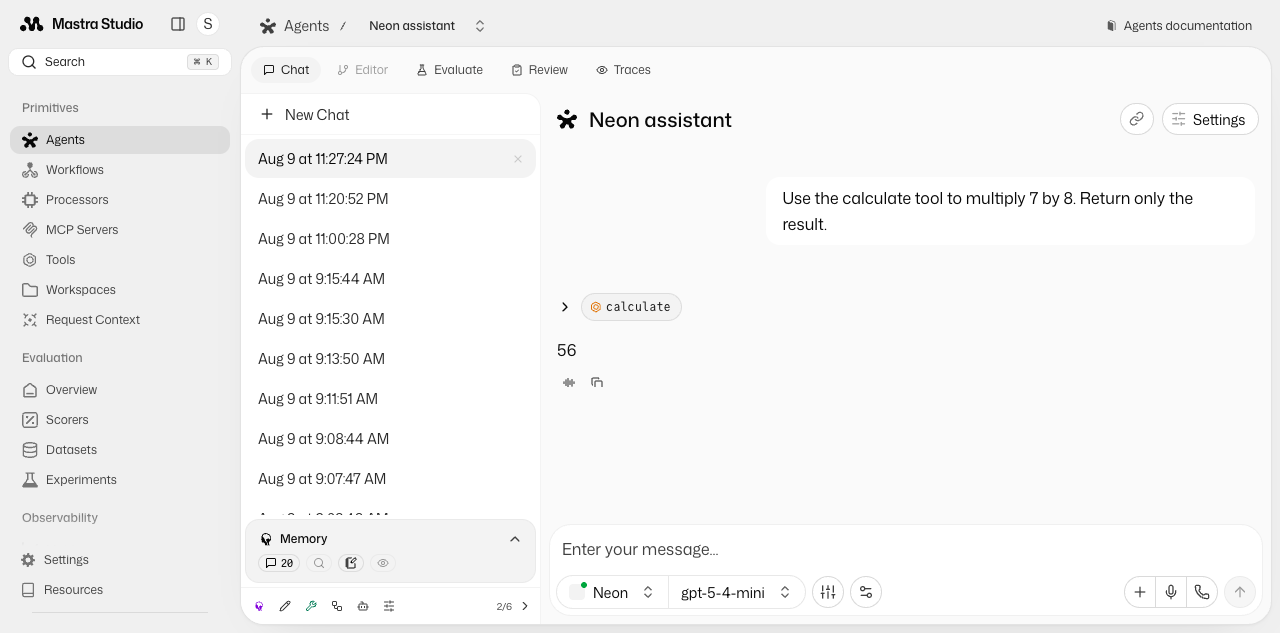Start a call with the phone icon
This screenshot has height=633, width=1280.
(x=1202, y=592)
